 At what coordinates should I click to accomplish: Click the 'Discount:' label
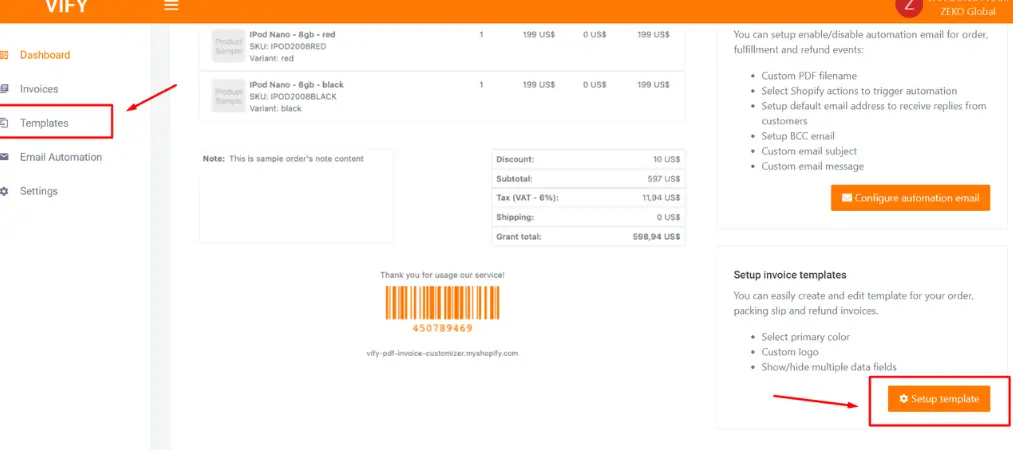tap(515, 159)
